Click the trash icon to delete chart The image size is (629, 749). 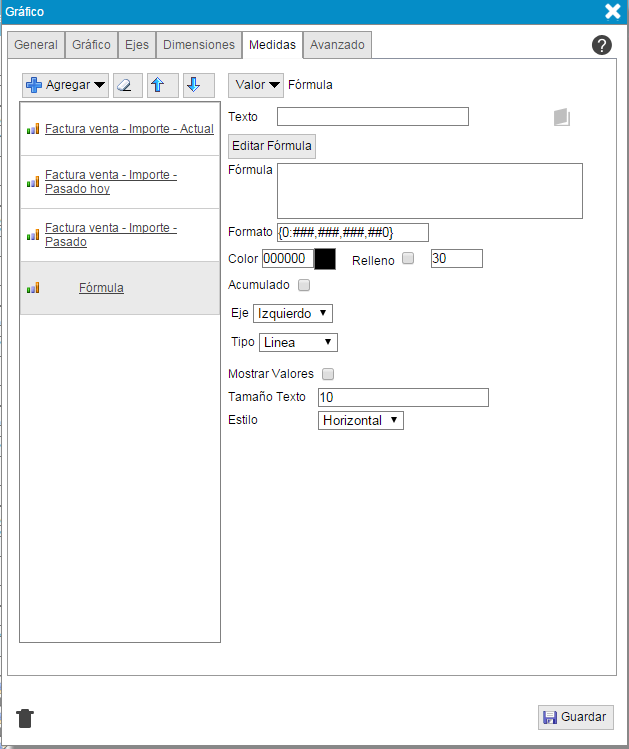coord(26,717)
